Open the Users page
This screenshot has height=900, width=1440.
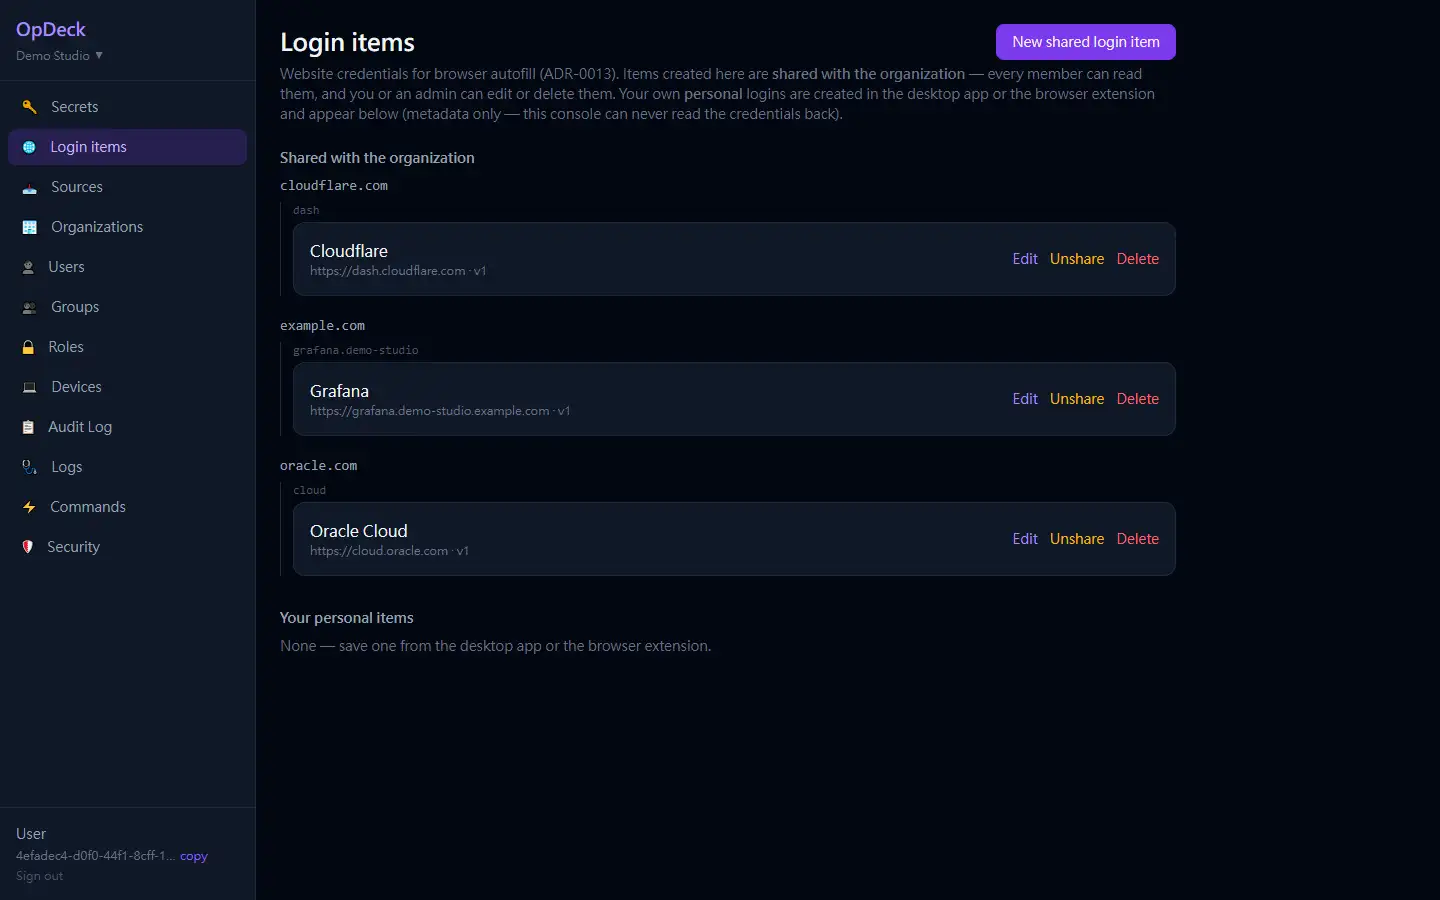coord(127,267)
